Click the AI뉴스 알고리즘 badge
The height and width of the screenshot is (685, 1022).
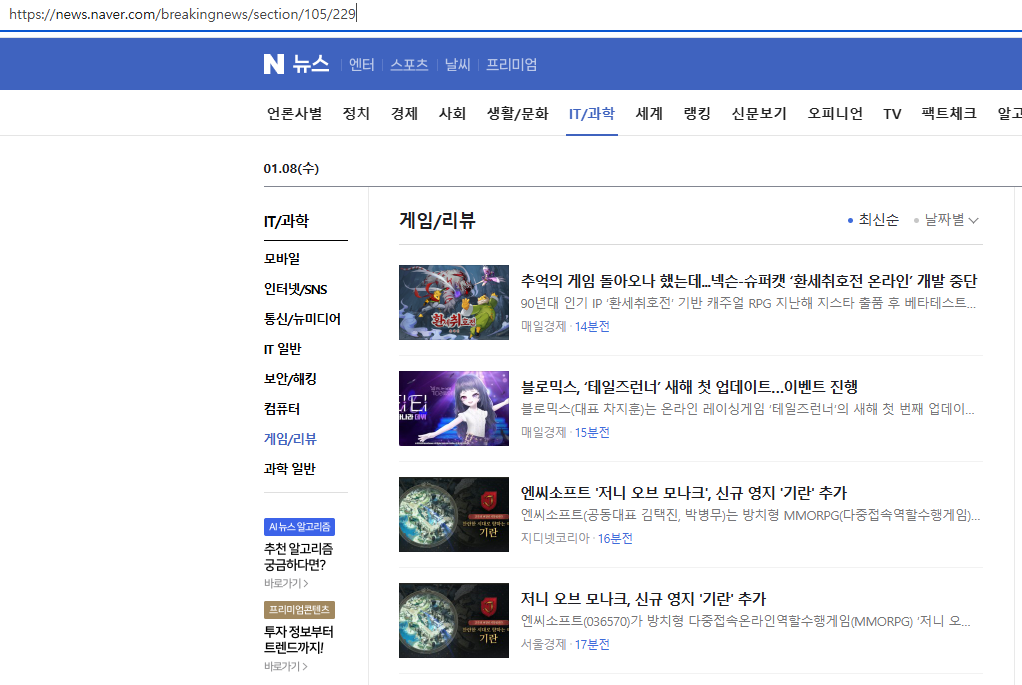[x=299, y=527]
